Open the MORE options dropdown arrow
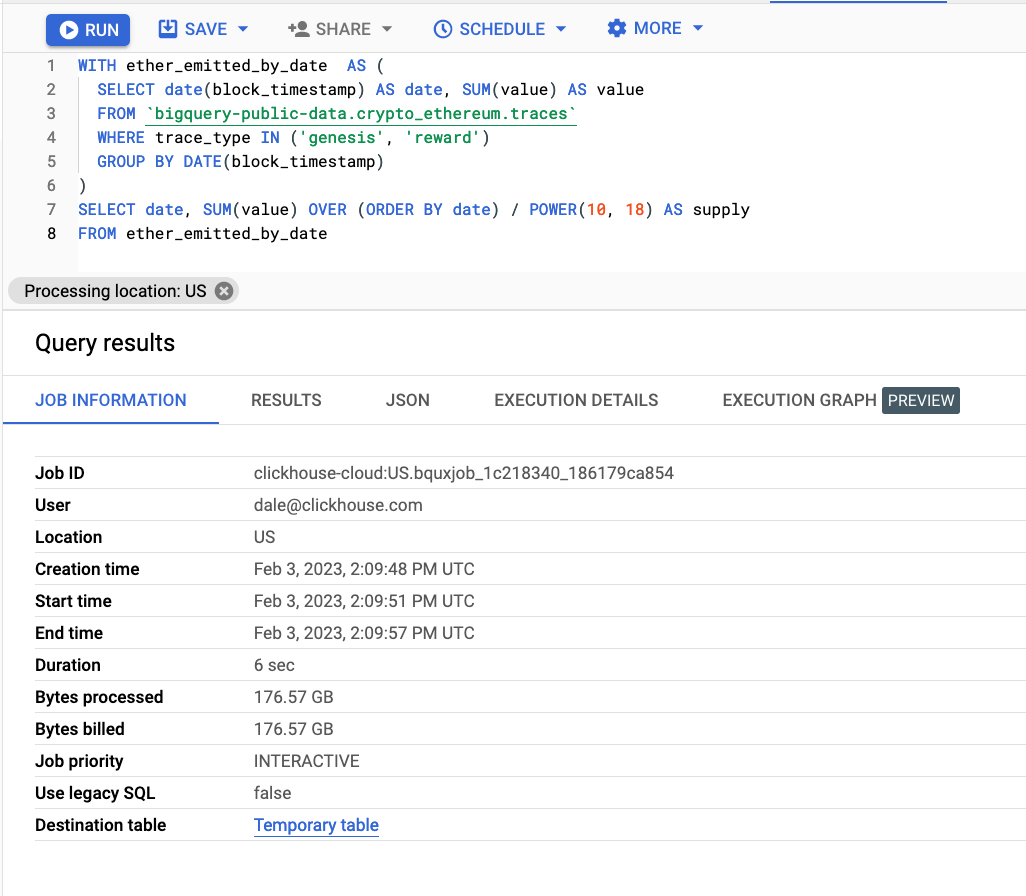The height and width of the screenshot is (896, 1026). pyautogui.click(x=698, y=28)
